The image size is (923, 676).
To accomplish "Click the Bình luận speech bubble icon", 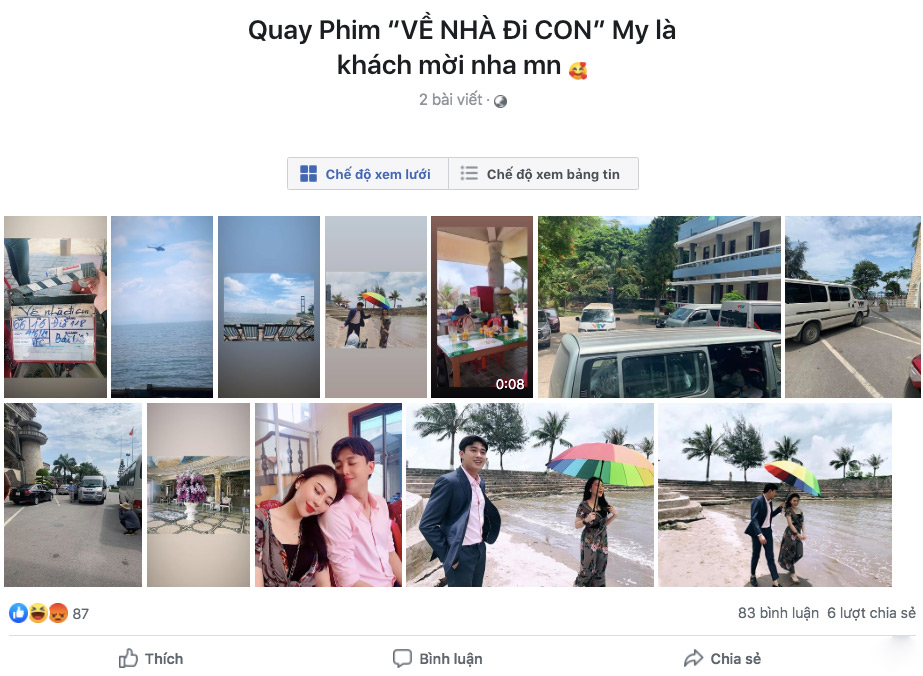I will [402, 658].
